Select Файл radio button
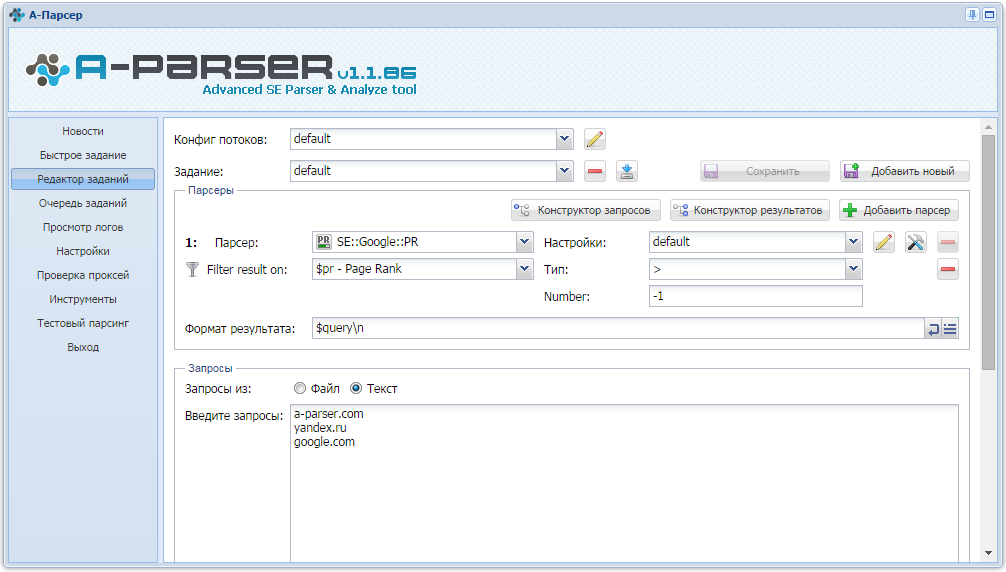This screenshot has height=572, width=1006. point(300,388)
